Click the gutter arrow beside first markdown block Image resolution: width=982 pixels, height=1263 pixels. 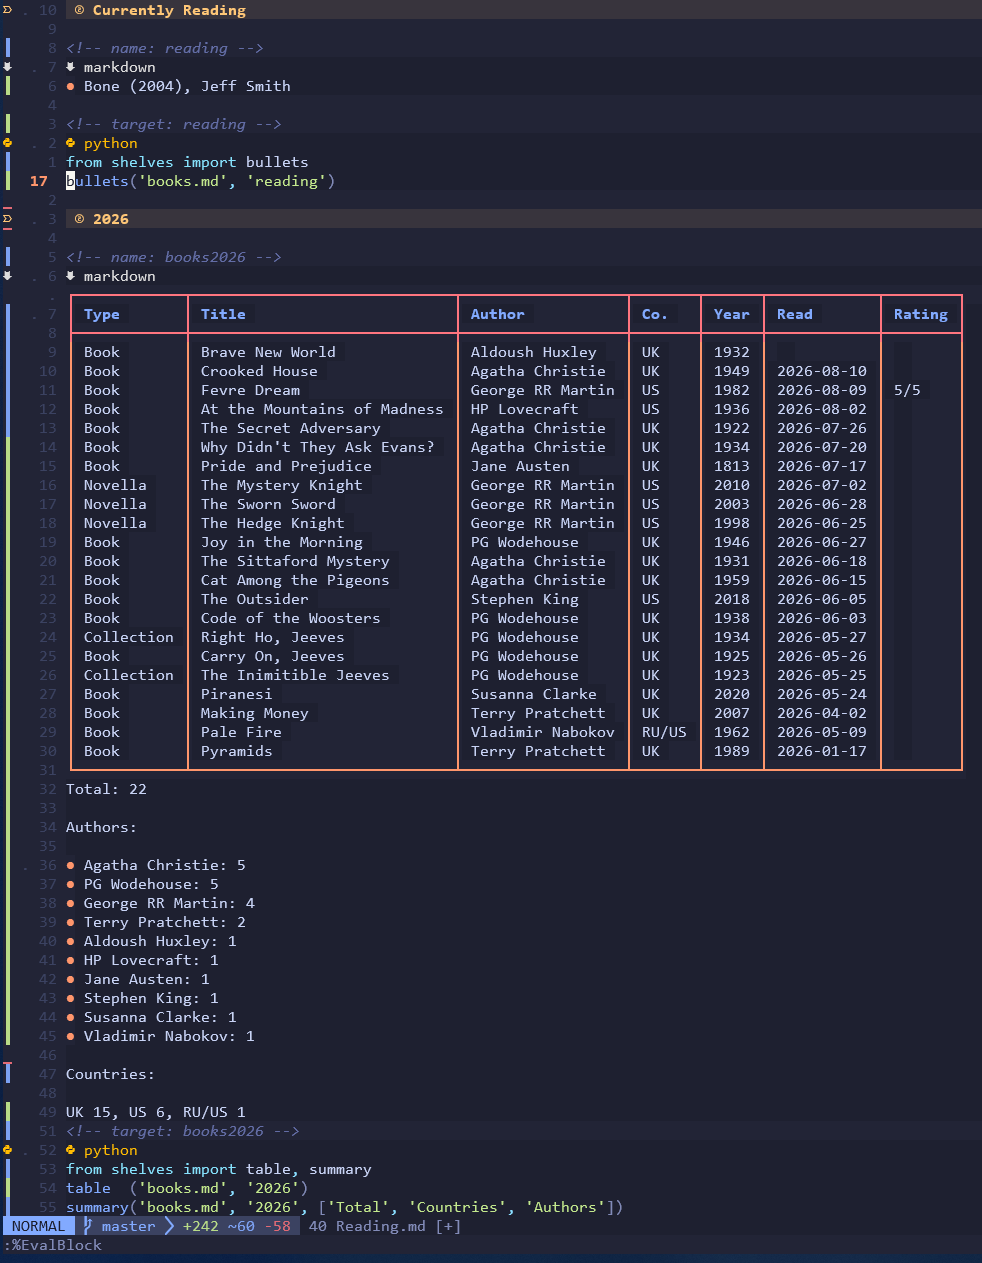pos(7,67)
